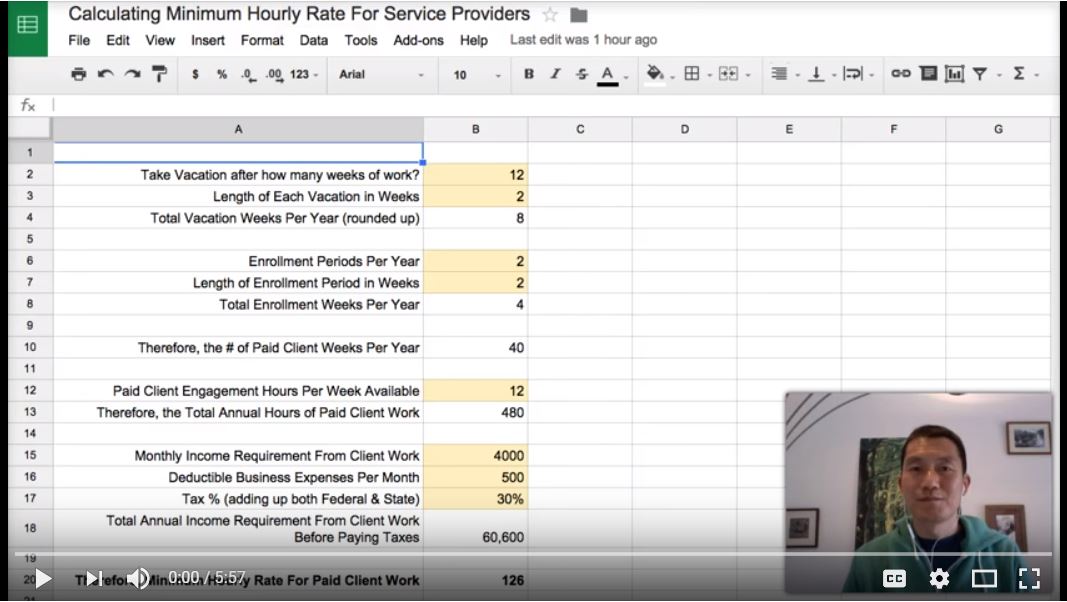Click the Functions sigma icon
The width and height of the screenshot is (1067, 602).
point(1022,75)
